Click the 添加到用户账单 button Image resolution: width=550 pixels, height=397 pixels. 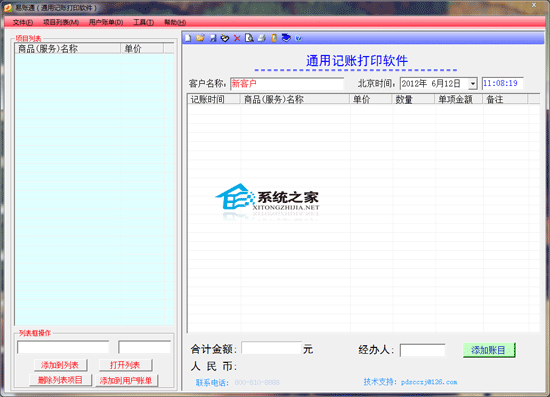click(x=126, y=380)
